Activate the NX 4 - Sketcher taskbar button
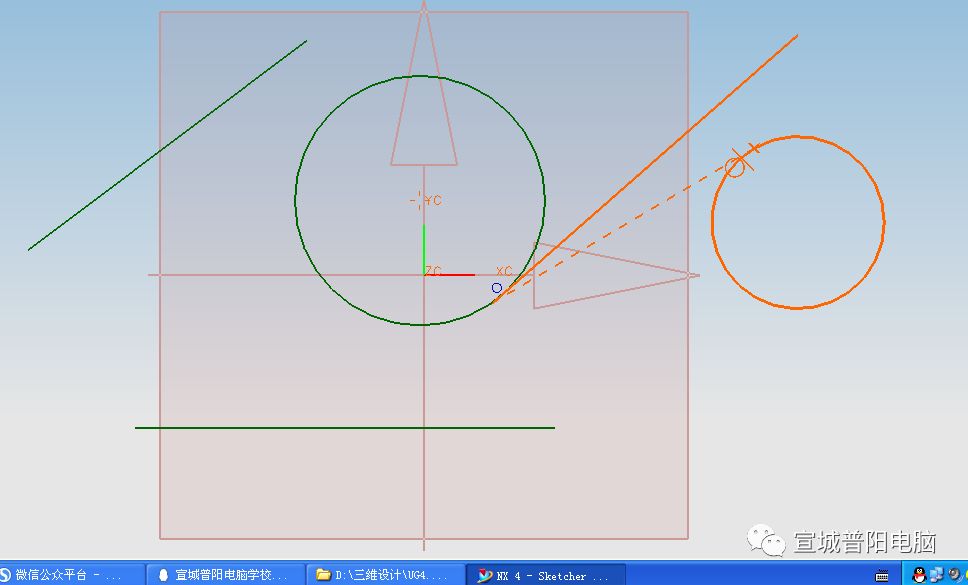Viewport: 968px width, 585px height. point(546,575)
